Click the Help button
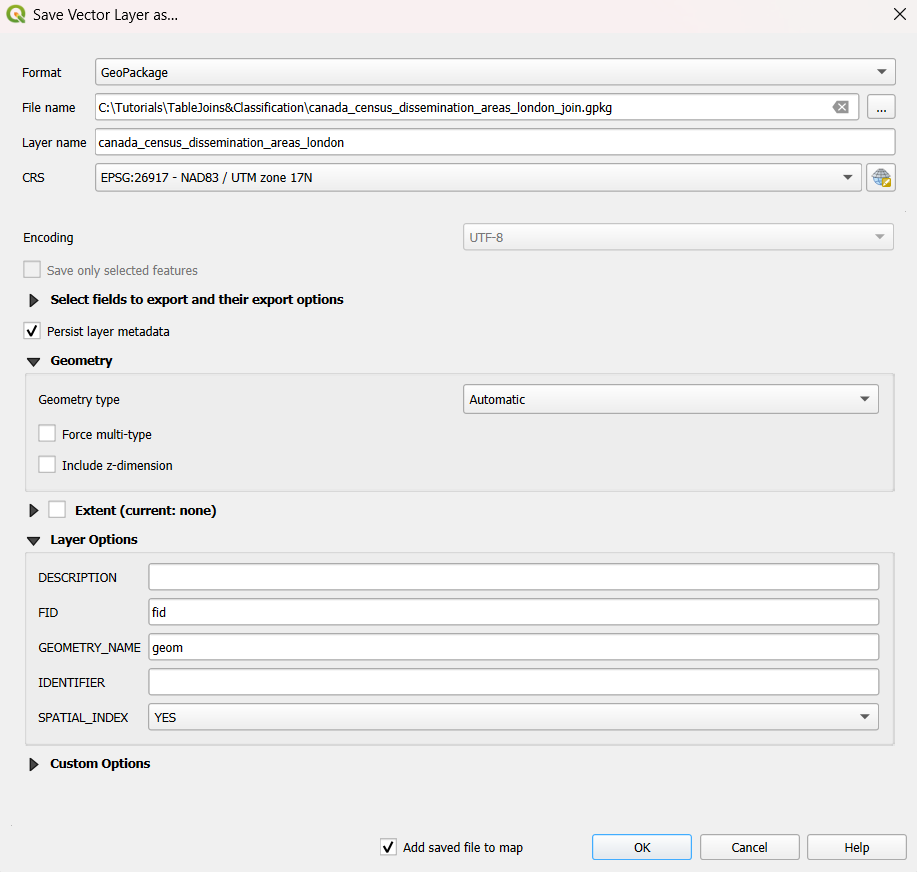The image size is (917, 872). click(x=856, y=847)
